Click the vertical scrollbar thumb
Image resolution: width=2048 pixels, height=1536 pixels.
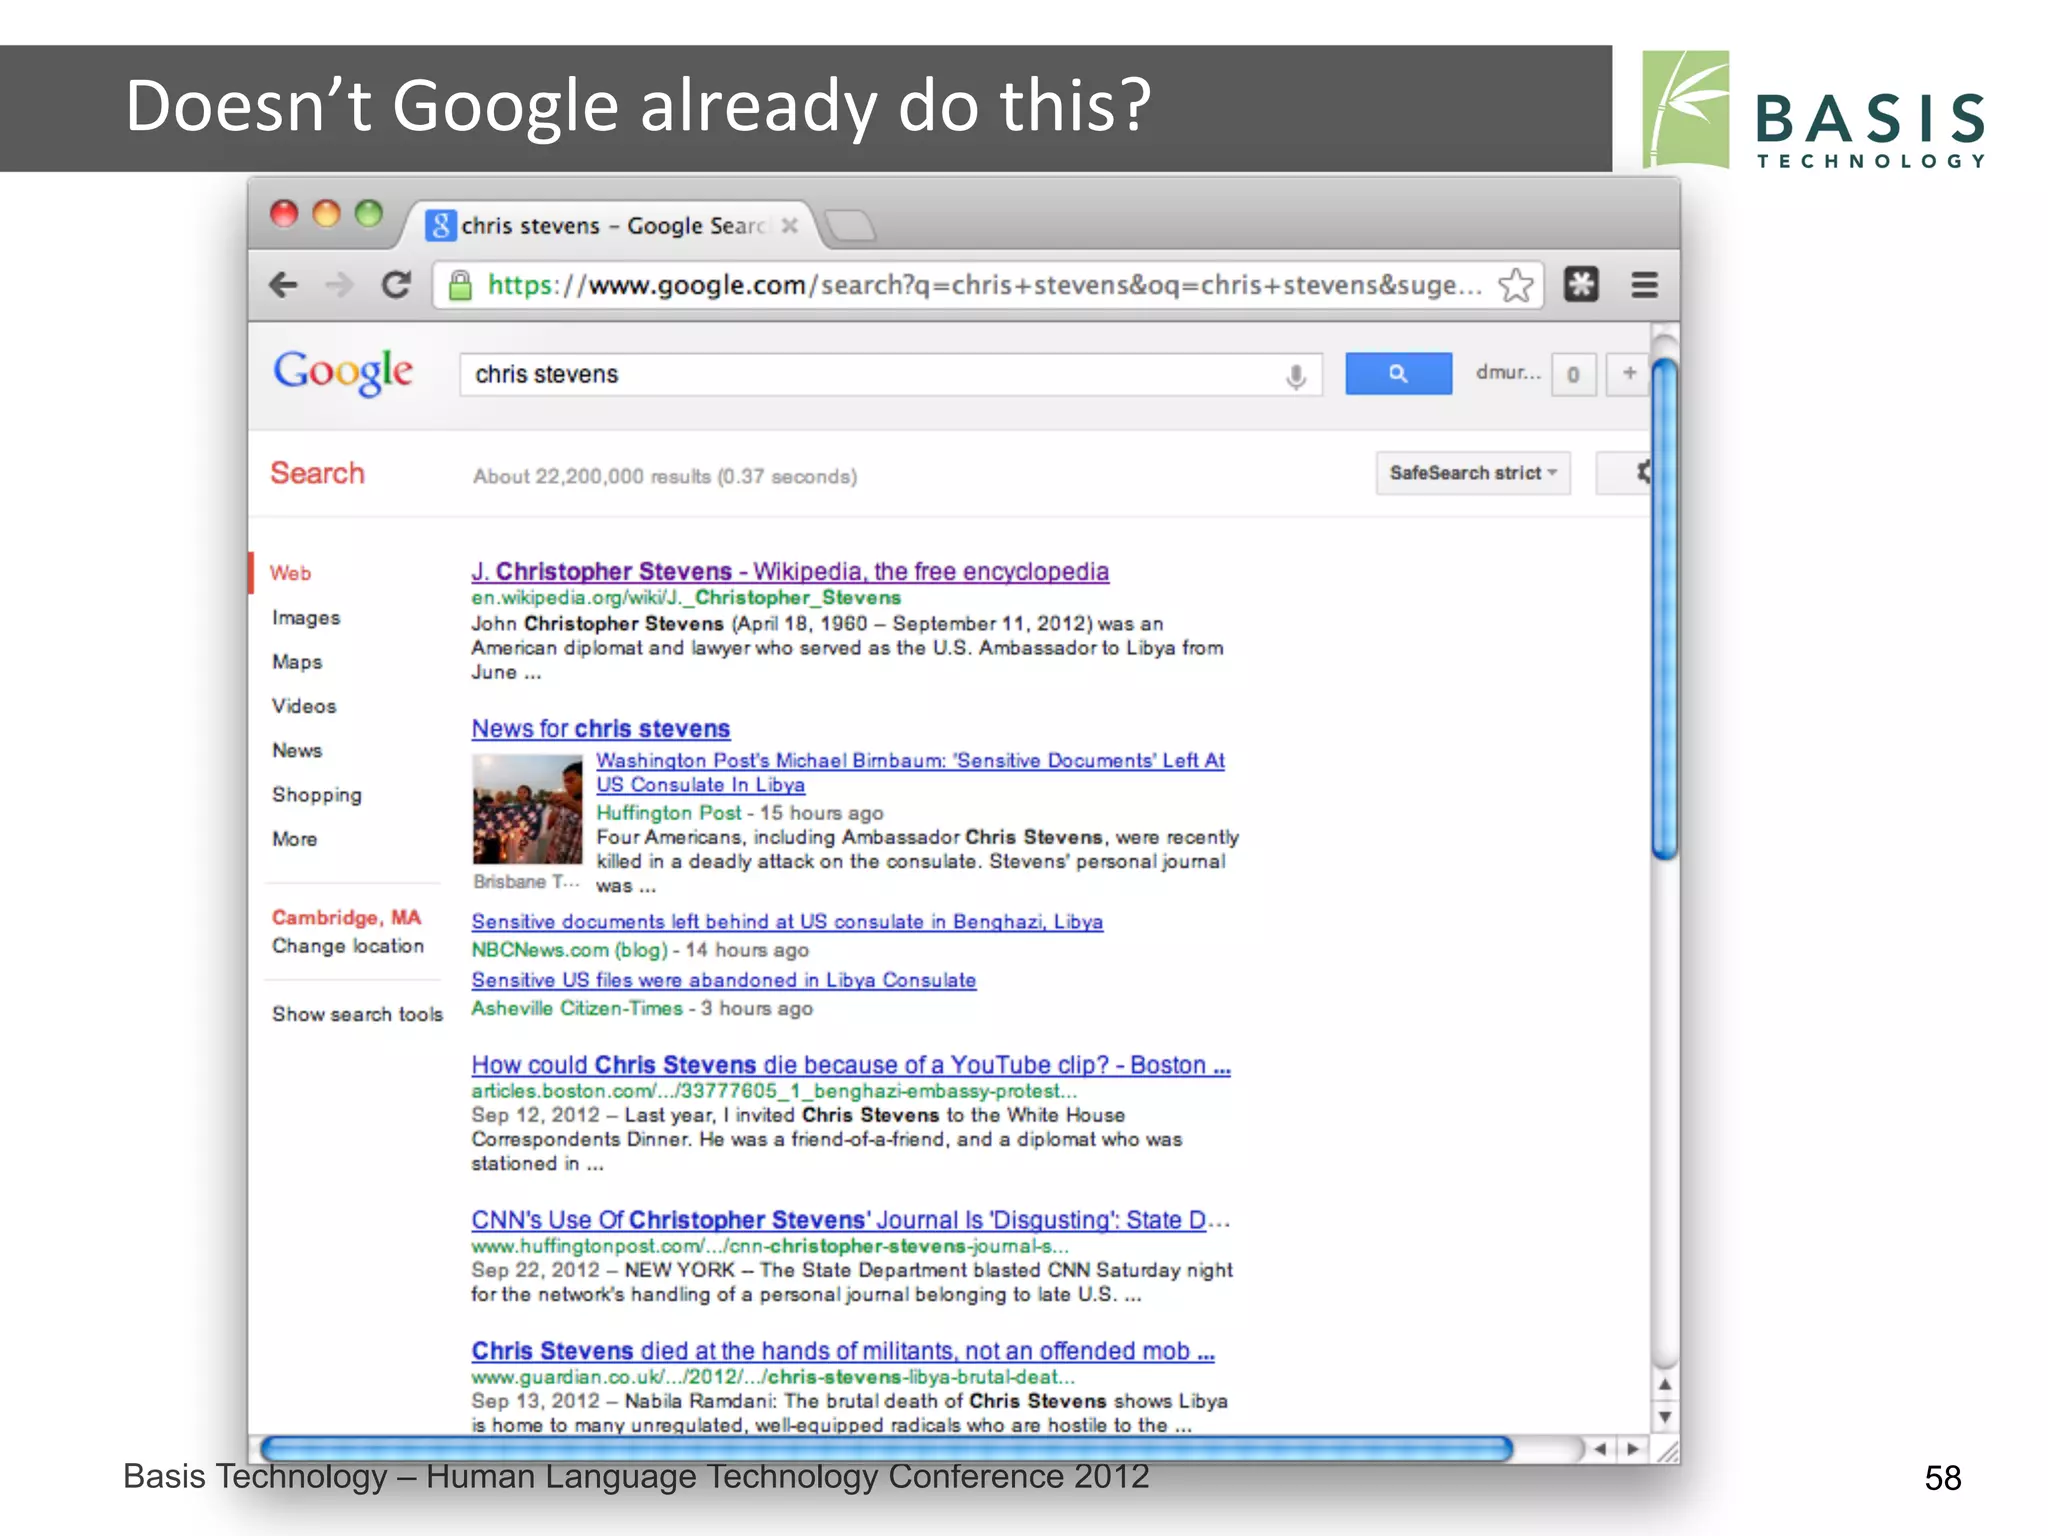pos(1664,608)
